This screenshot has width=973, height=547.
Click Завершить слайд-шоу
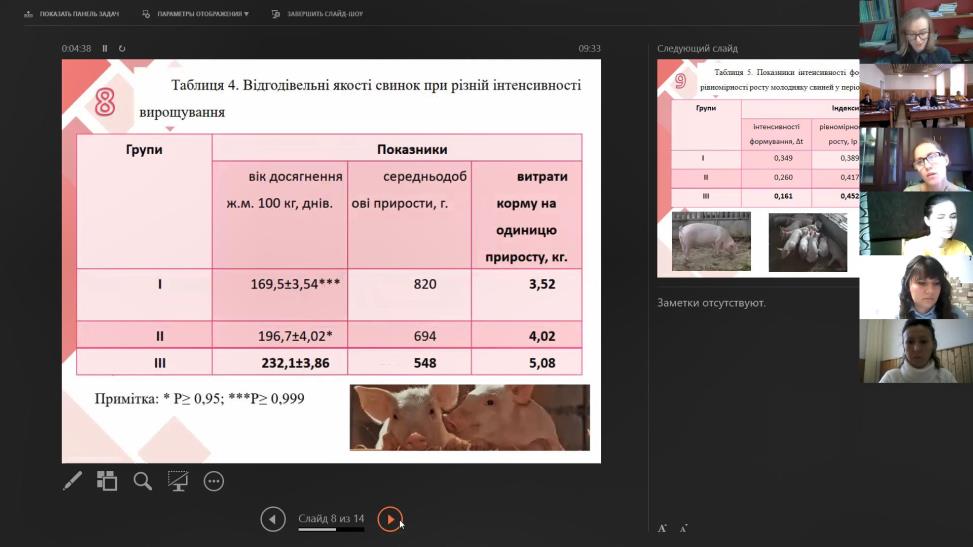pyautogui.click(x=313, y=15)
